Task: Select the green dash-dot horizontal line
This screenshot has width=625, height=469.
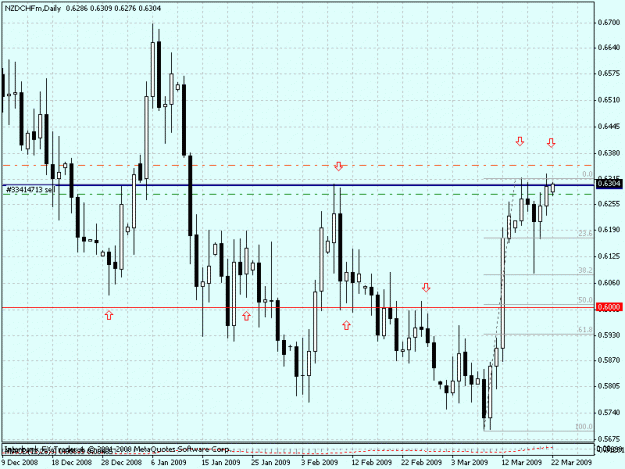Action: click(x=298, y=194)
